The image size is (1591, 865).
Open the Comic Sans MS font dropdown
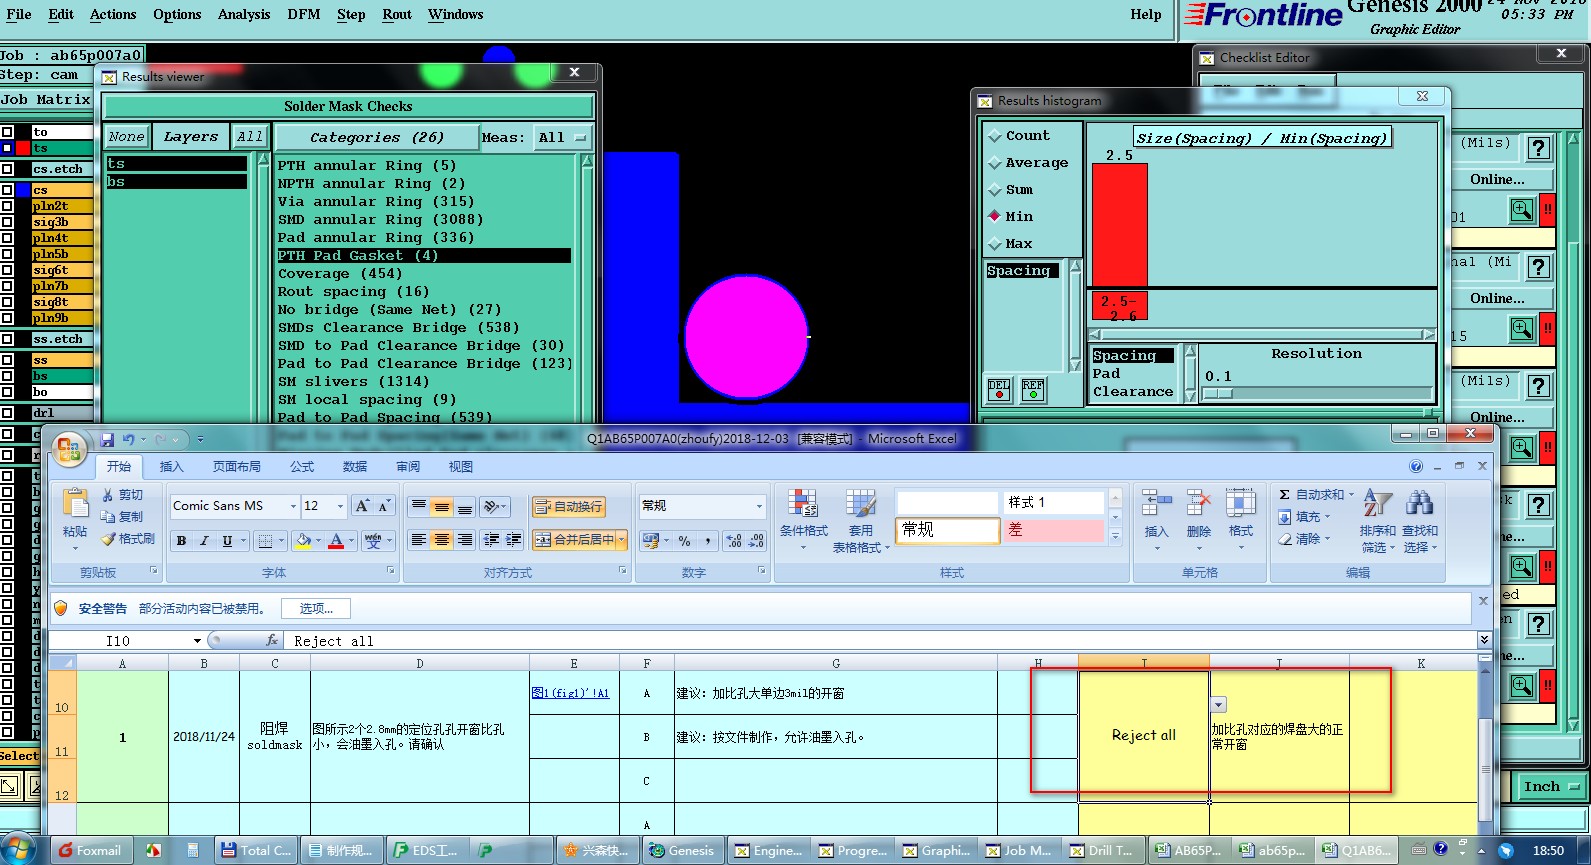click(293, 506)
